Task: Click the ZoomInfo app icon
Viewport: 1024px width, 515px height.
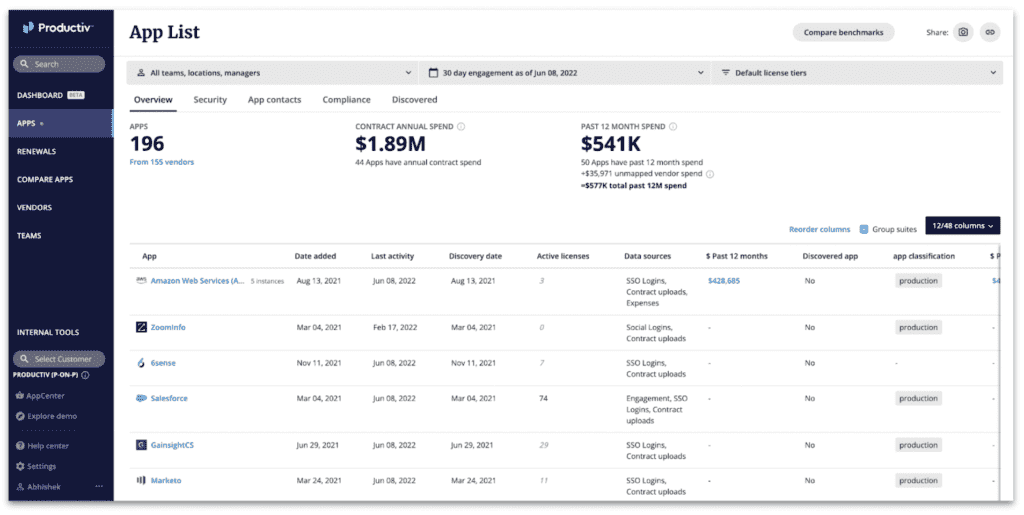Action: [141, 327]
